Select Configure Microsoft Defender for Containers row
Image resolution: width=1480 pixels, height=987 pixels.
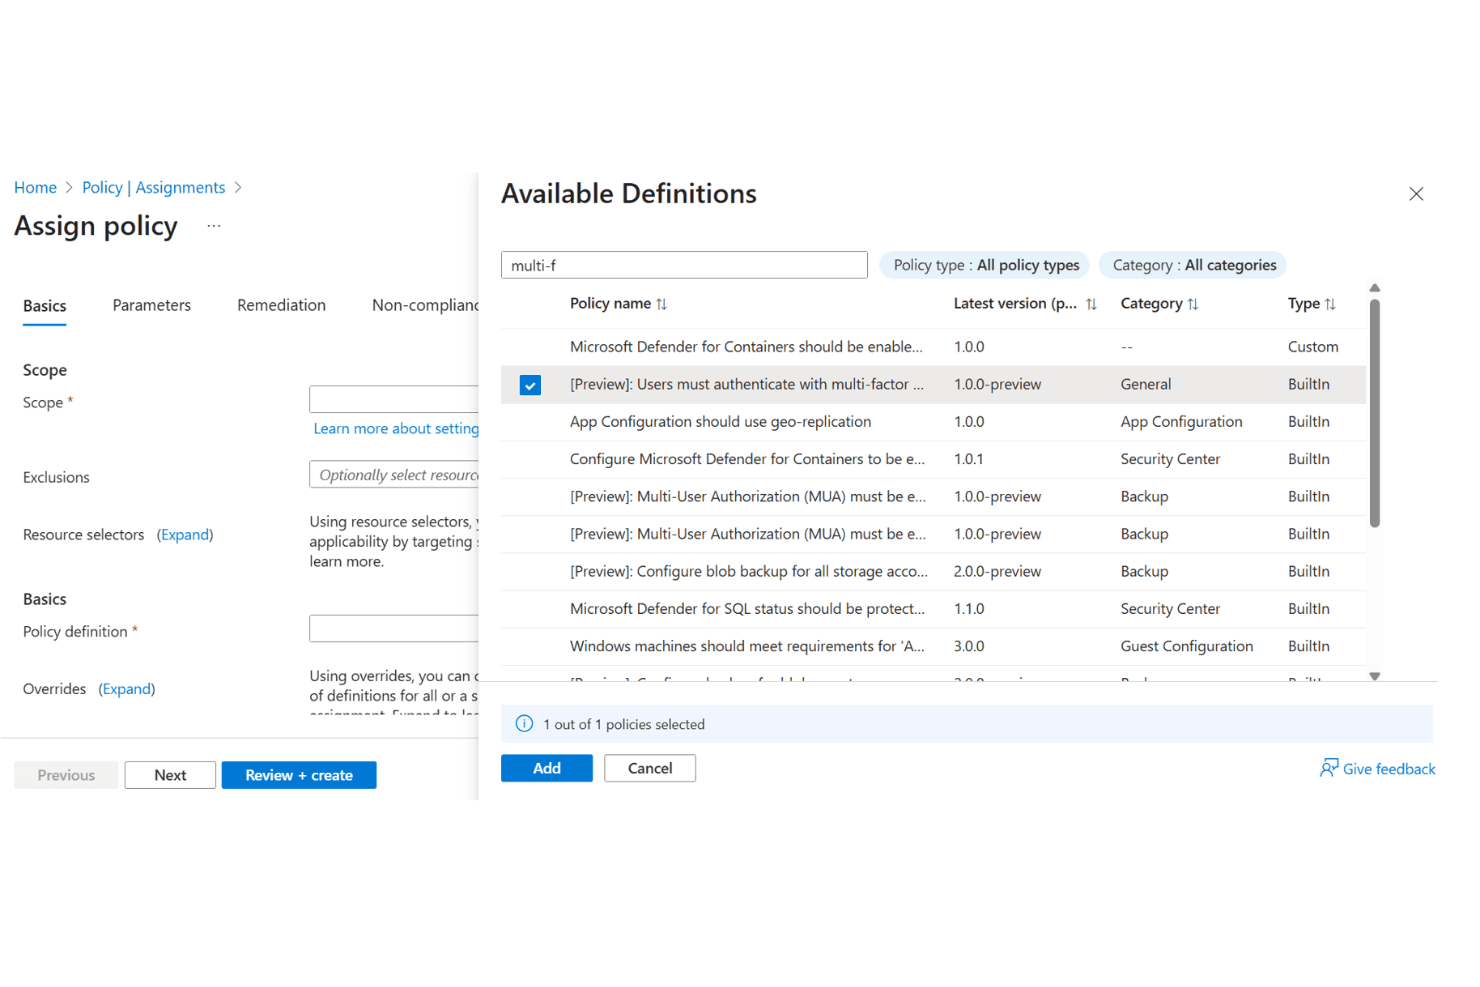[933, 459]
